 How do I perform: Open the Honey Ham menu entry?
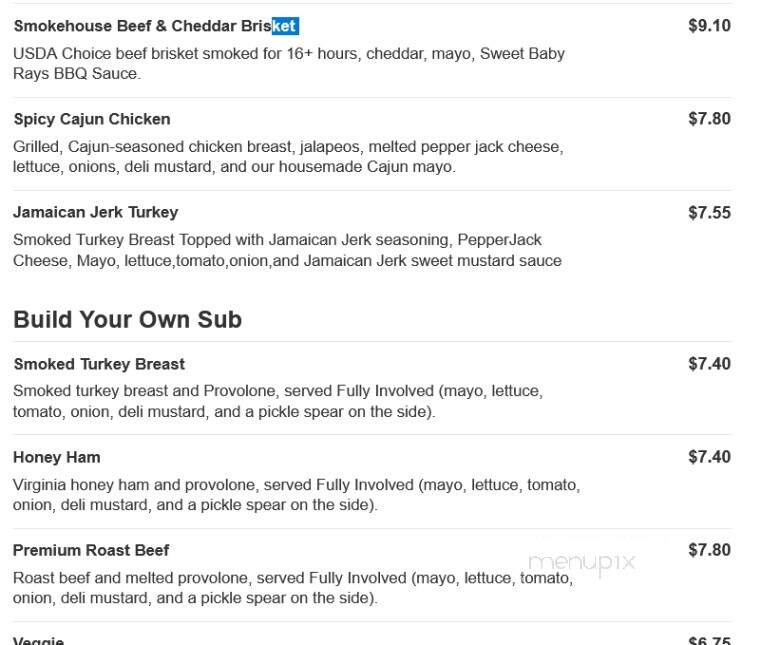click(x=57, y=457)
